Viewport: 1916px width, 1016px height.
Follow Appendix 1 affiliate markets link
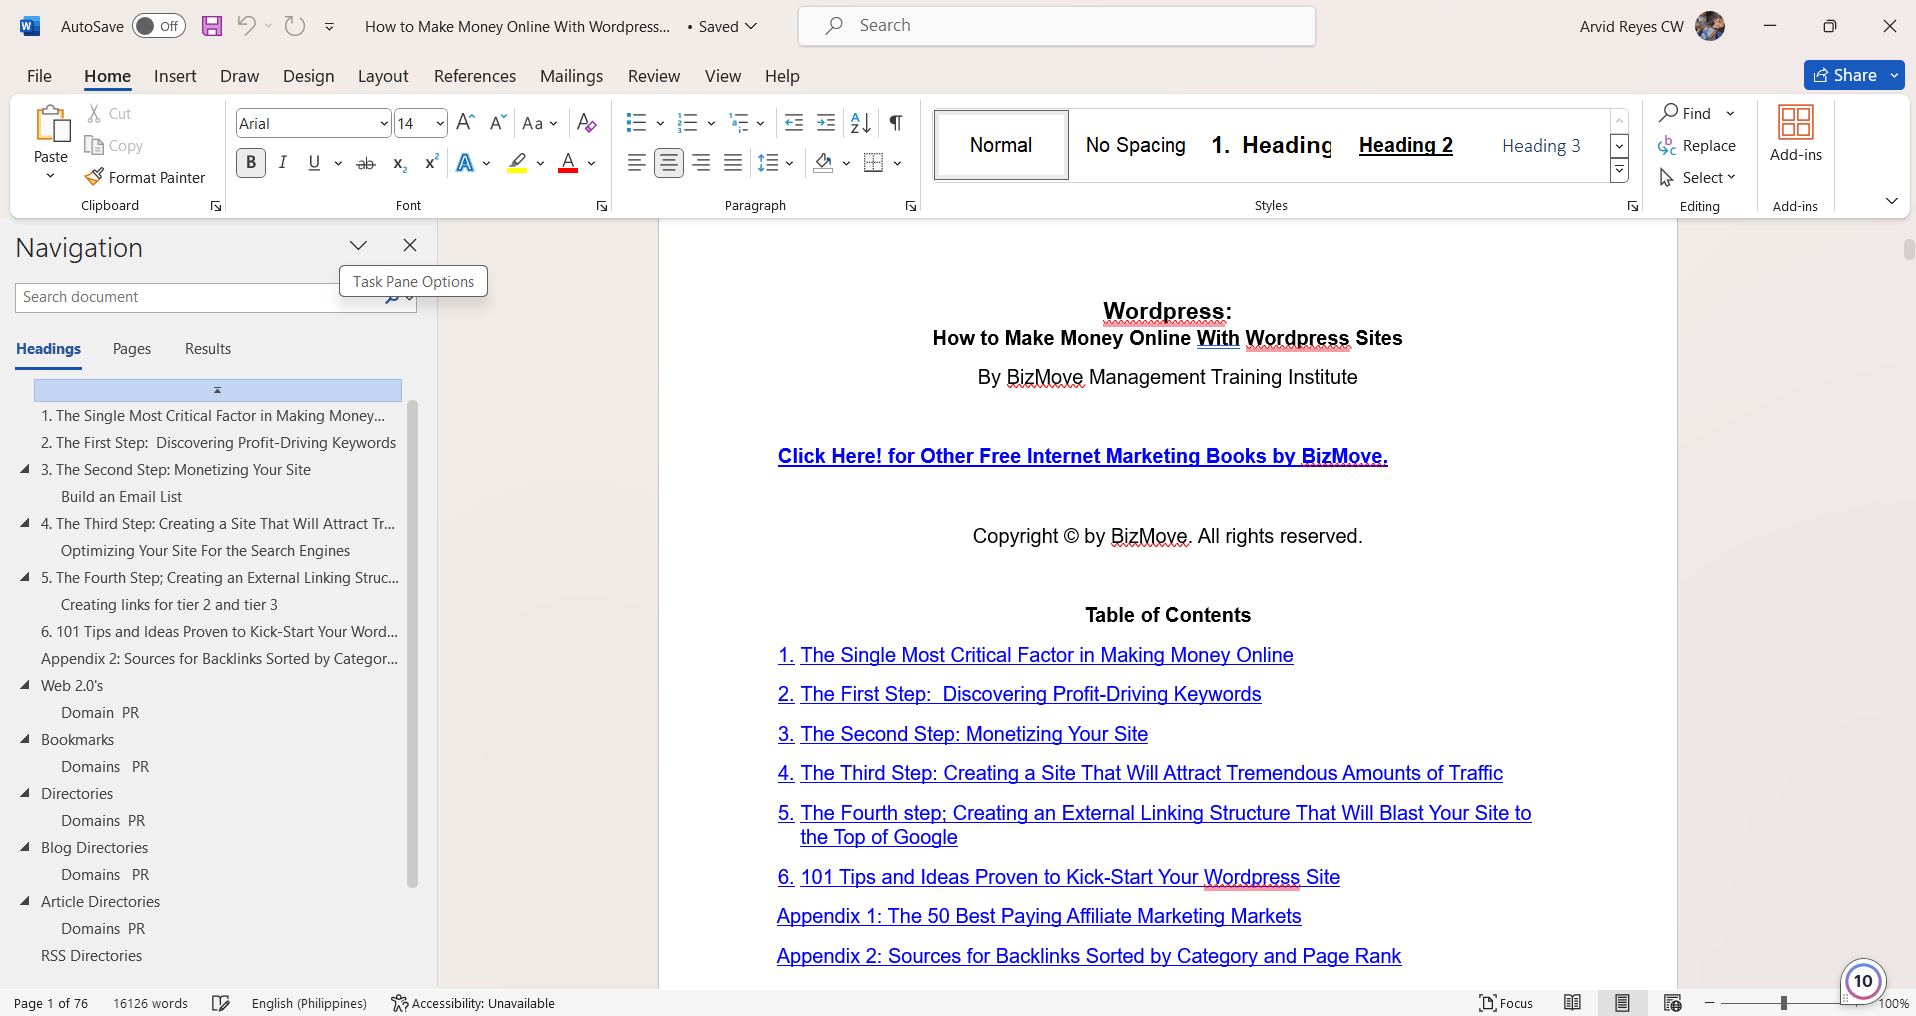(1039, 917)
